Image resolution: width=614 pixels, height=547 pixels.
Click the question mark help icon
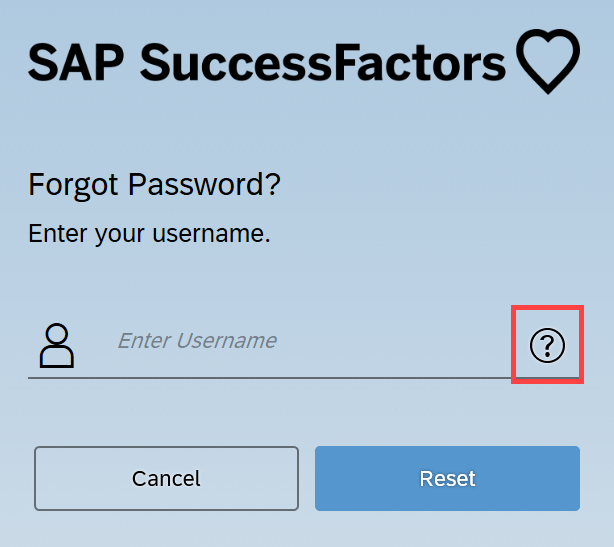547,345
